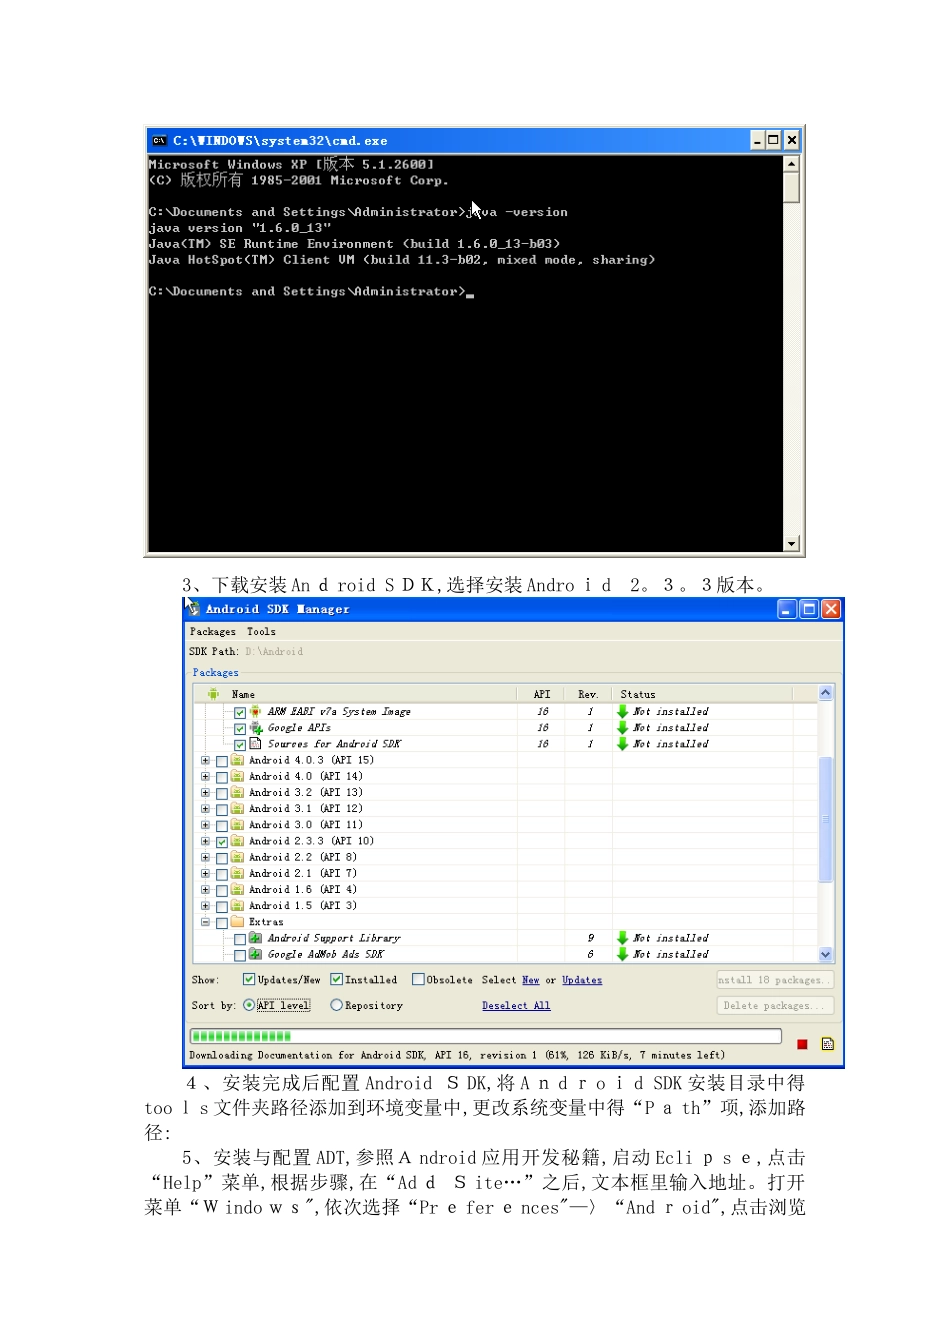
Task: Expand the Android 3.1 (API 12) node
Action: tap(205, 808)
